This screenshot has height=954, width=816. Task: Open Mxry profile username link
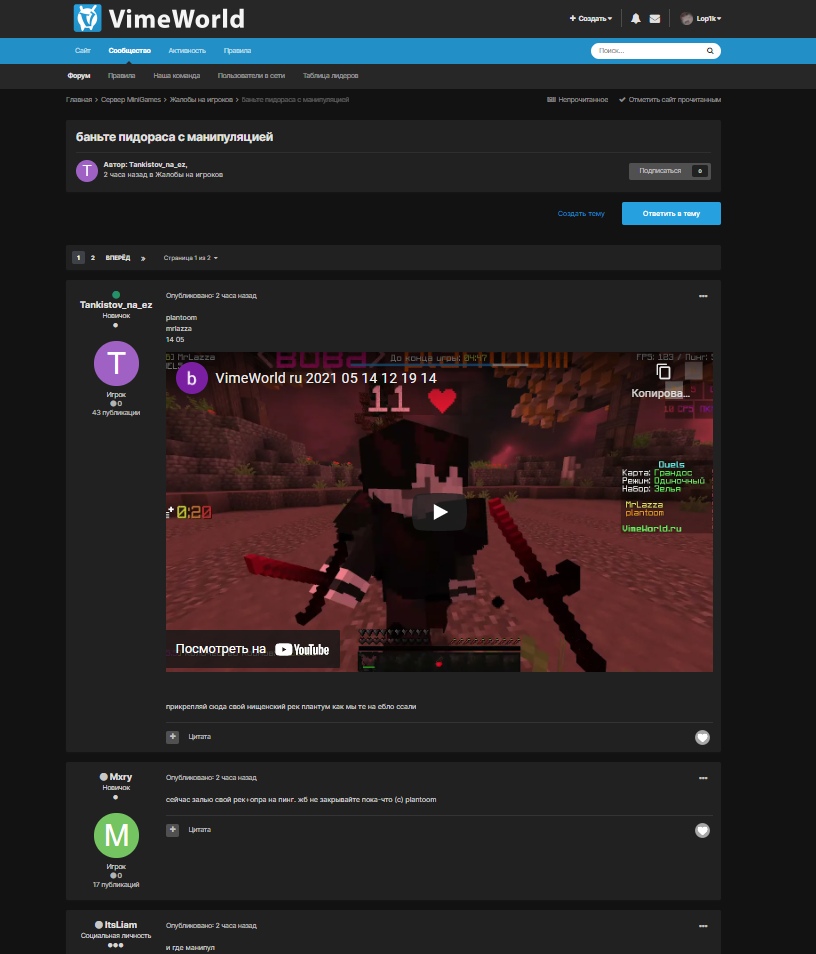(120, 777)
